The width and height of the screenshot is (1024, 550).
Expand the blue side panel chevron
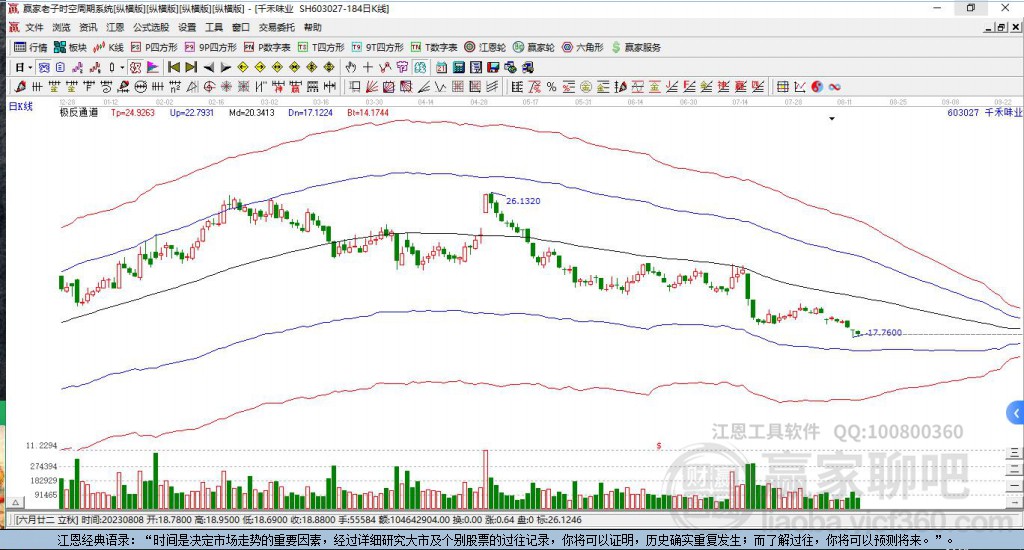(x=1016, y=413)
